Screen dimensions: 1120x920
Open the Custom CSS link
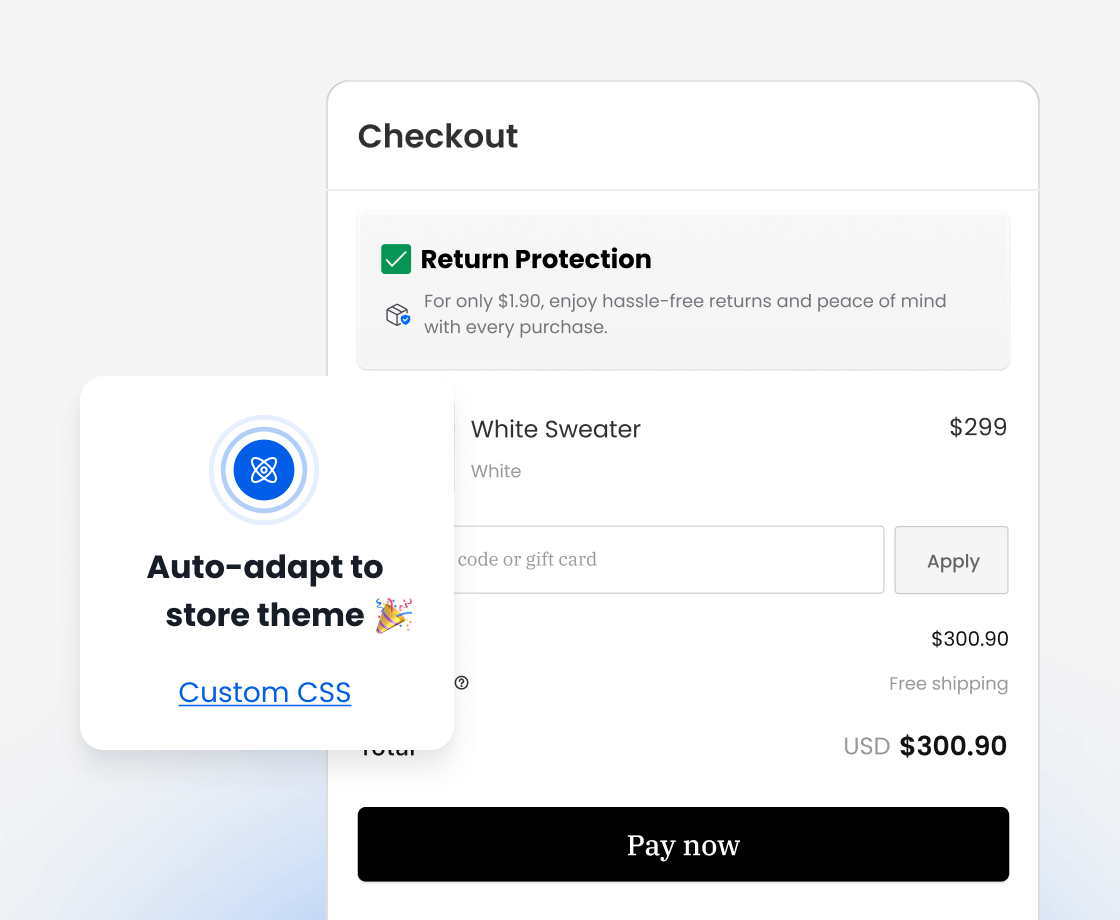264,692
